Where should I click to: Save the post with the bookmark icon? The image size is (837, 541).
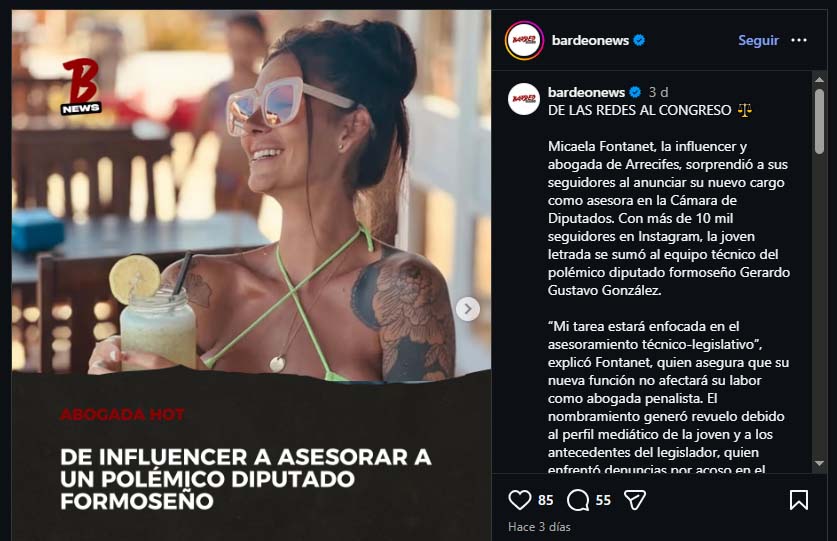coord(799,500)
